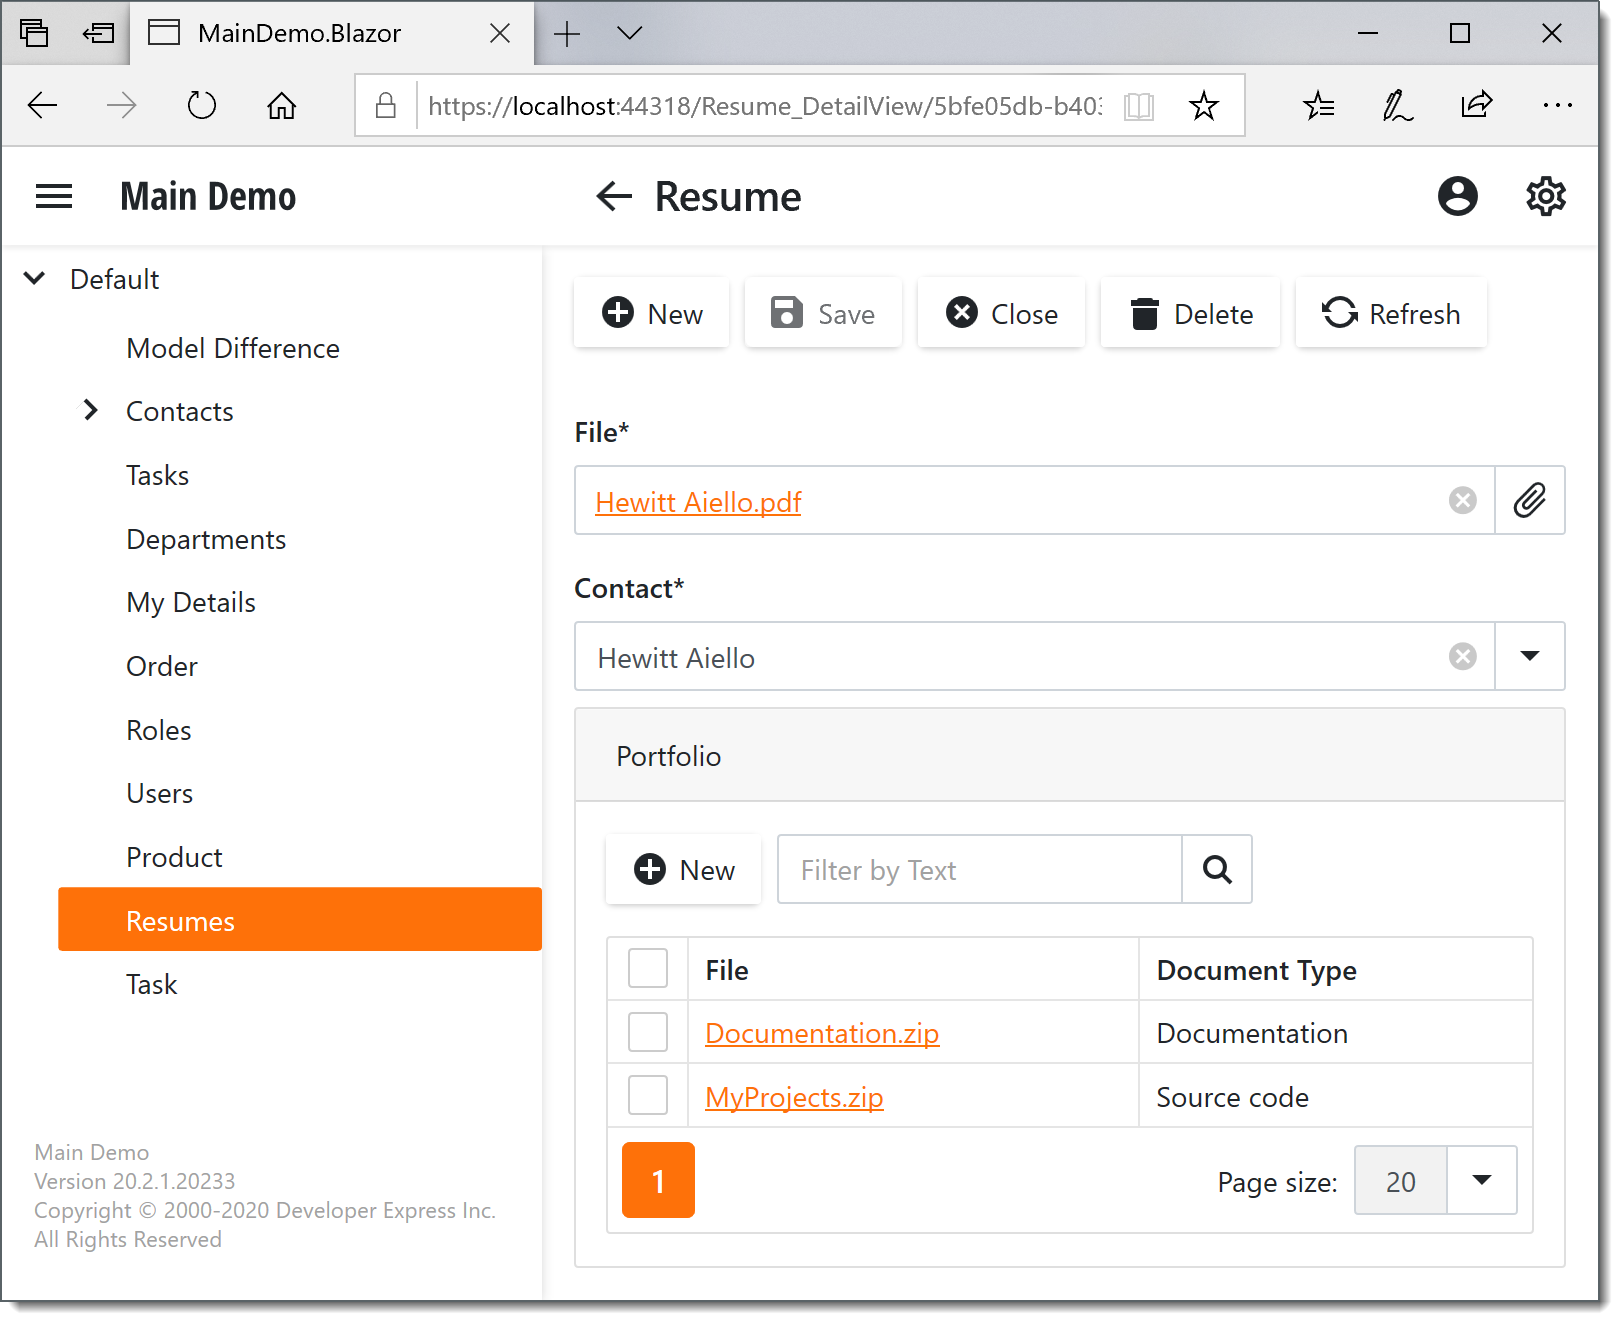Open the user account icon
This screenshot has width=1620, height=1322.
pos(1457,196)
